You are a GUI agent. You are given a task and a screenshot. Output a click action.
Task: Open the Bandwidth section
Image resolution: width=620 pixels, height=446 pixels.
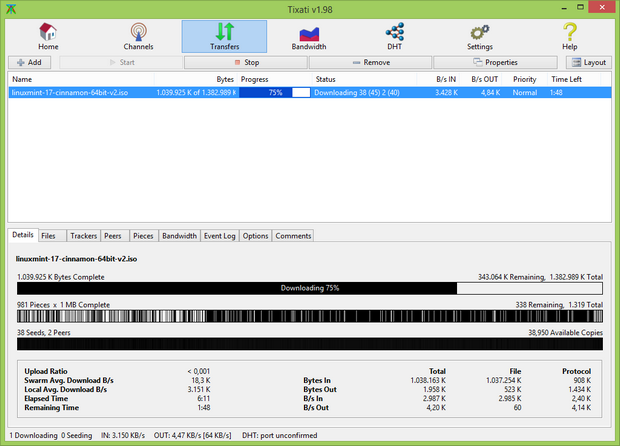coord(309,36)
